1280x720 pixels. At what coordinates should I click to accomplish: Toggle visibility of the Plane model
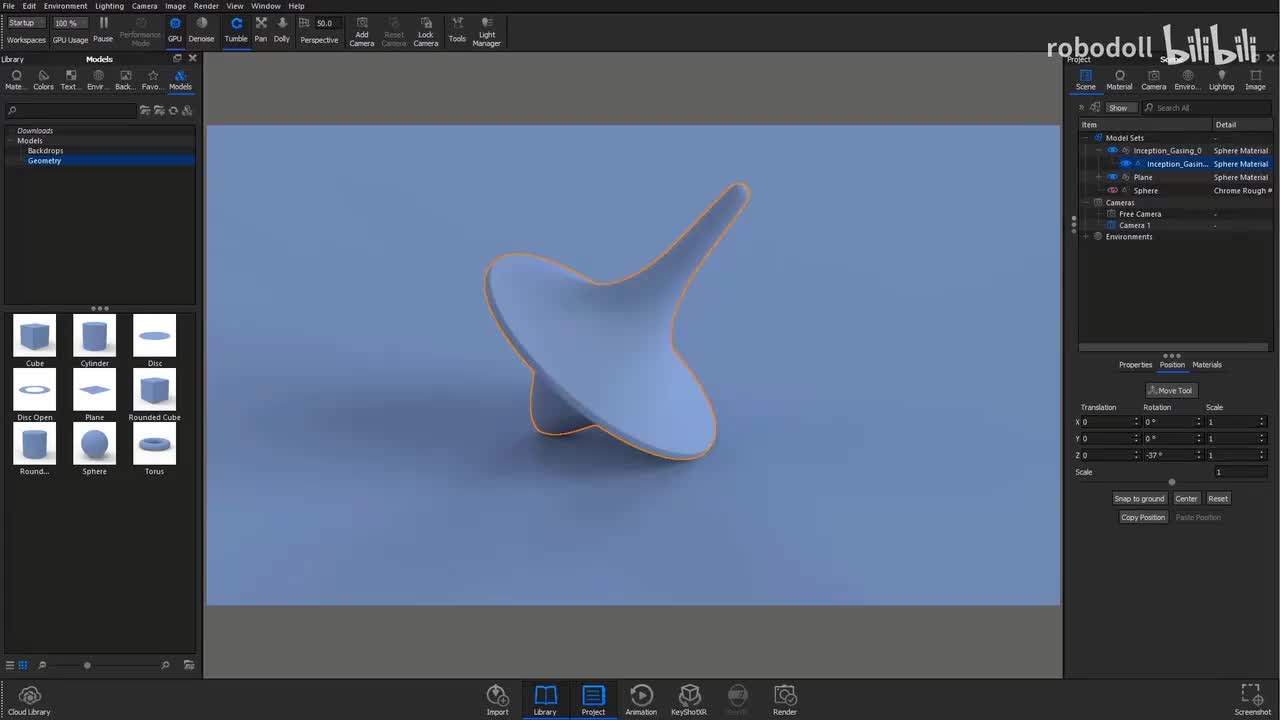1112,177
